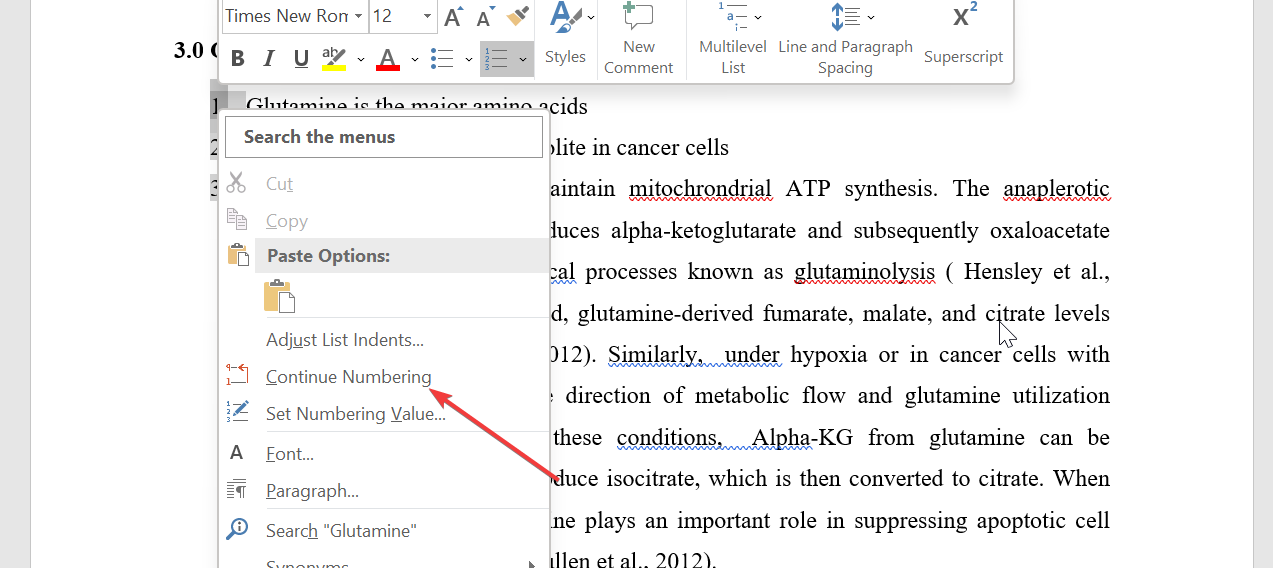The image size is (1273, 568).
Task: Click the word "glutaminolysis" in the document
Action: click(x=864, y=272)
